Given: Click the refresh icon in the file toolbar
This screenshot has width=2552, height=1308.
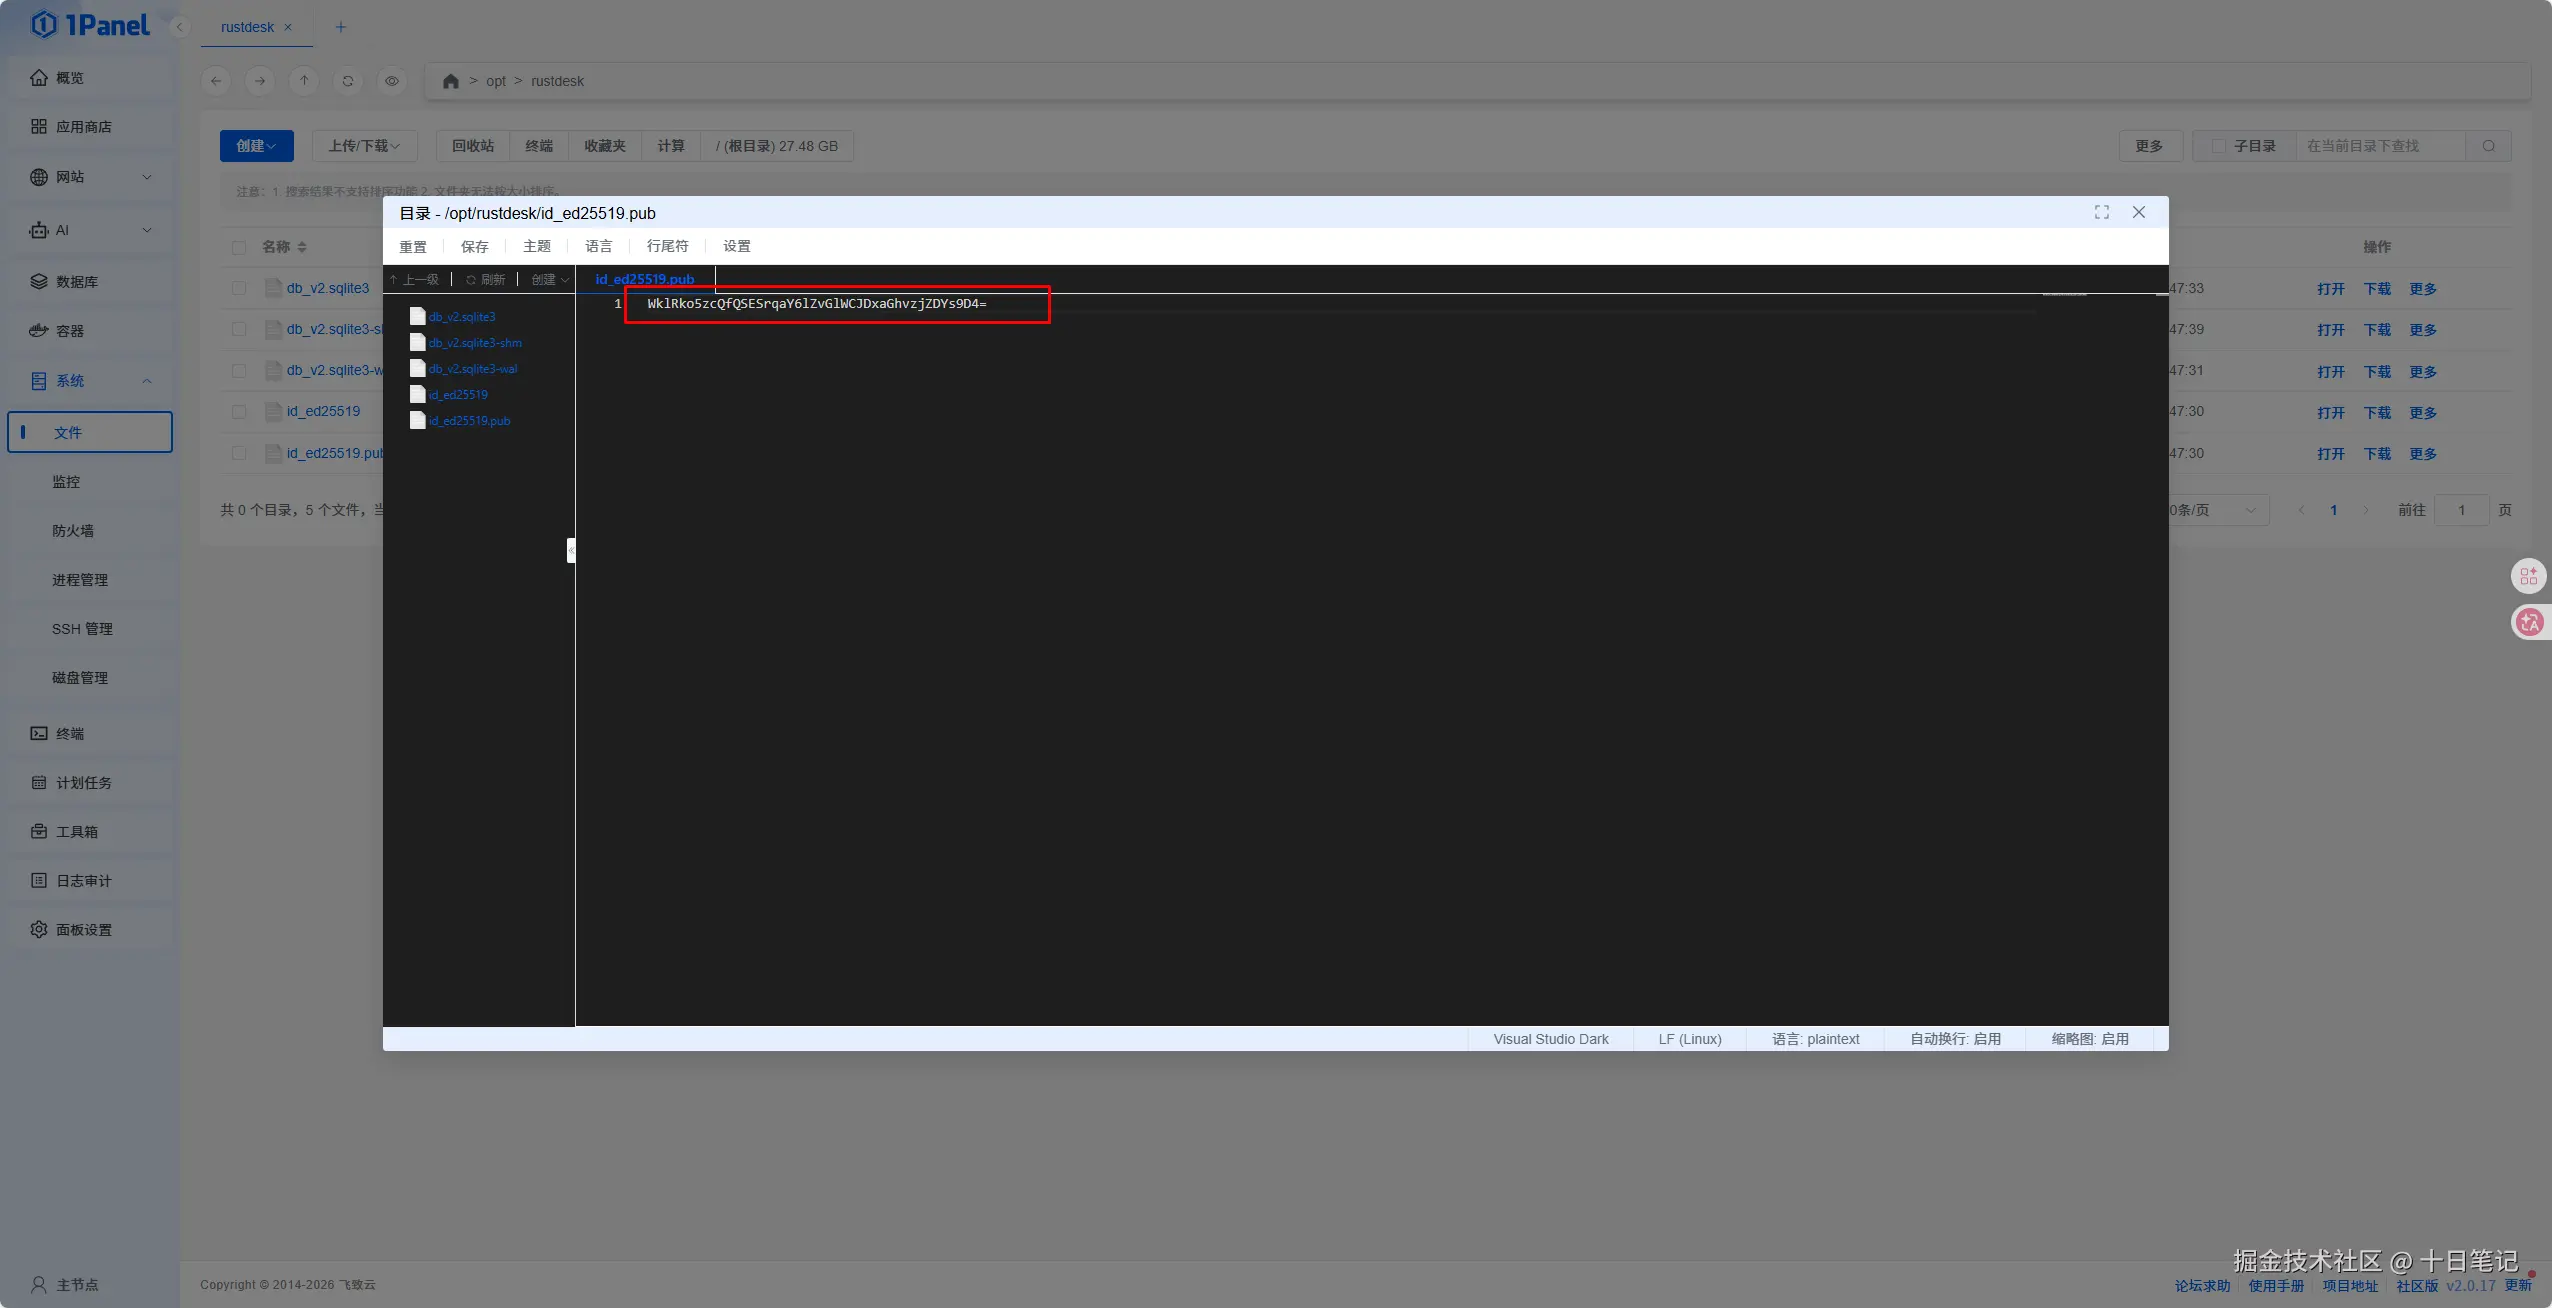Looking at the screenshot, I should pyautogui.click(x=347, y=81).
